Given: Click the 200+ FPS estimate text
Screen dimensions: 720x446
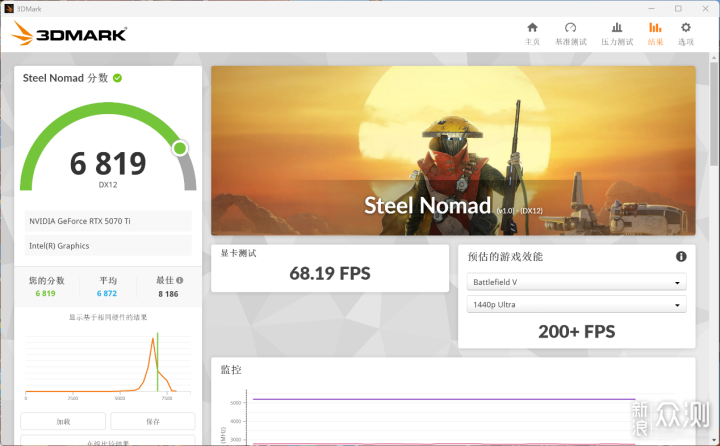Looking at the screenshot, I should [577, 332].
